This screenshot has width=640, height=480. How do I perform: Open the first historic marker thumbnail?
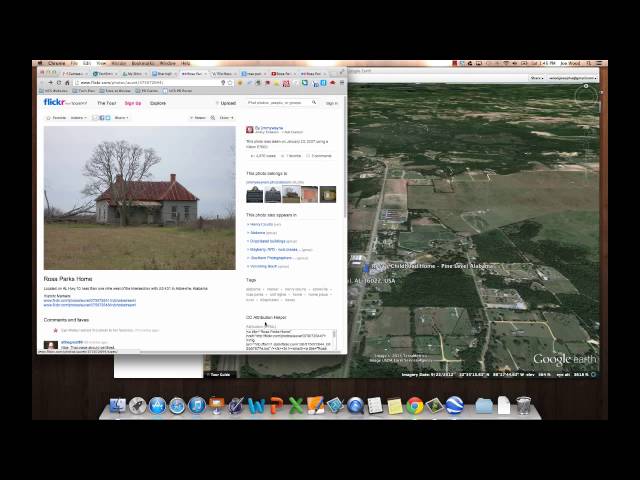[x=254, y=194]
